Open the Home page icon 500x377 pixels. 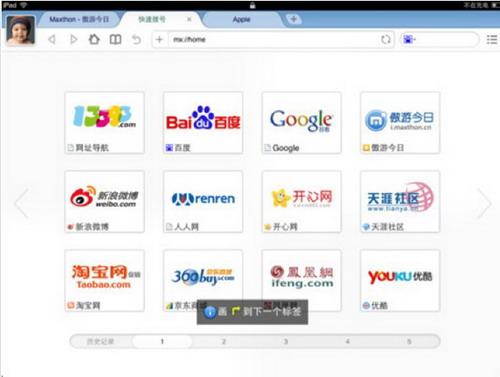point(94,39)
